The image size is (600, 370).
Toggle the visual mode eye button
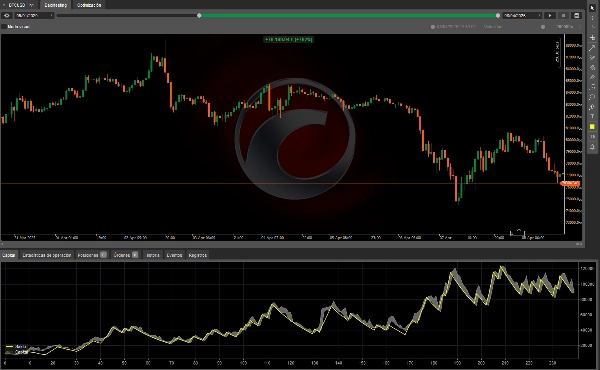pos(7,16)
